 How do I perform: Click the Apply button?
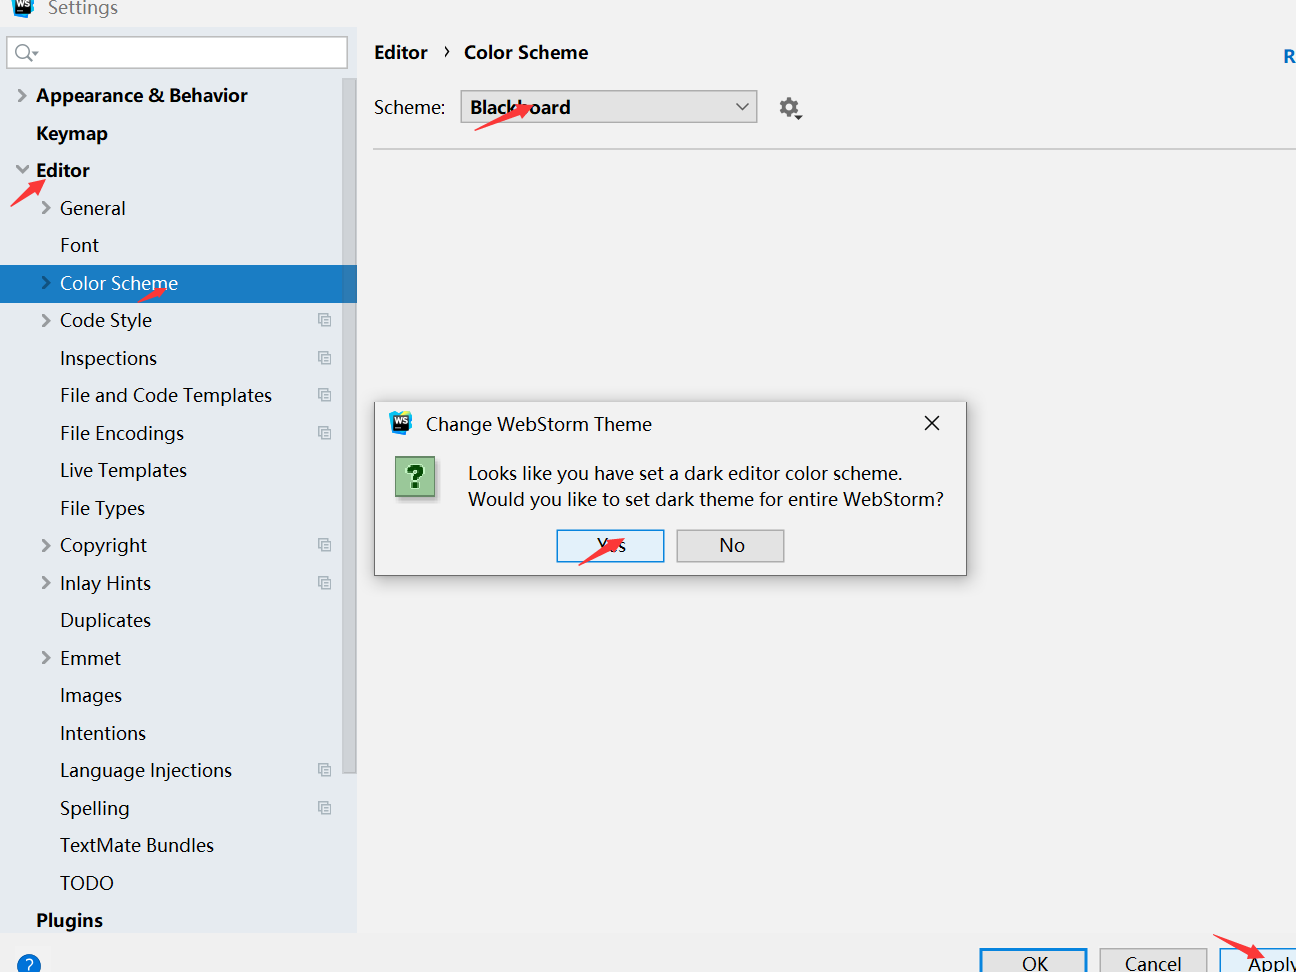[x=1258, y=961]
